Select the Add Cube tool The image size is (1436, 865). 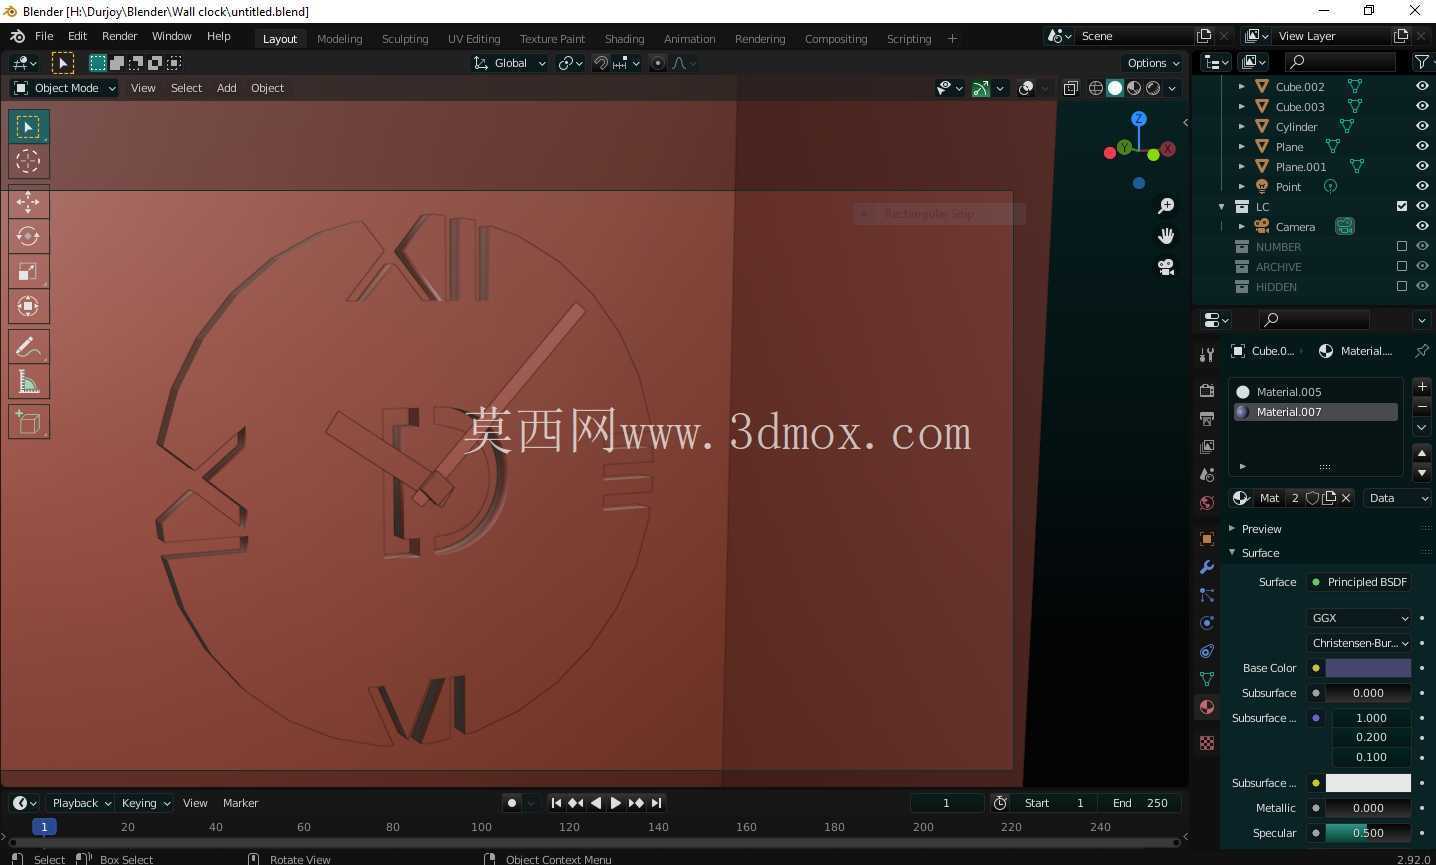28,422
